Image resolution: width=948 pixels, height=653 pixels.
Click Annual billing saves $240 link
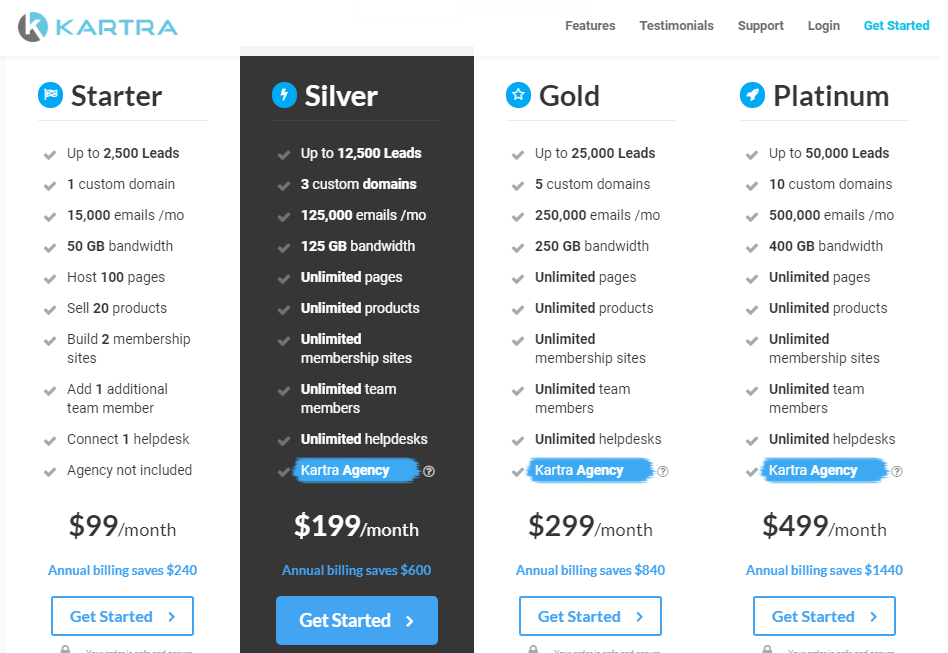pyautogui.click(x=122, y=570)
